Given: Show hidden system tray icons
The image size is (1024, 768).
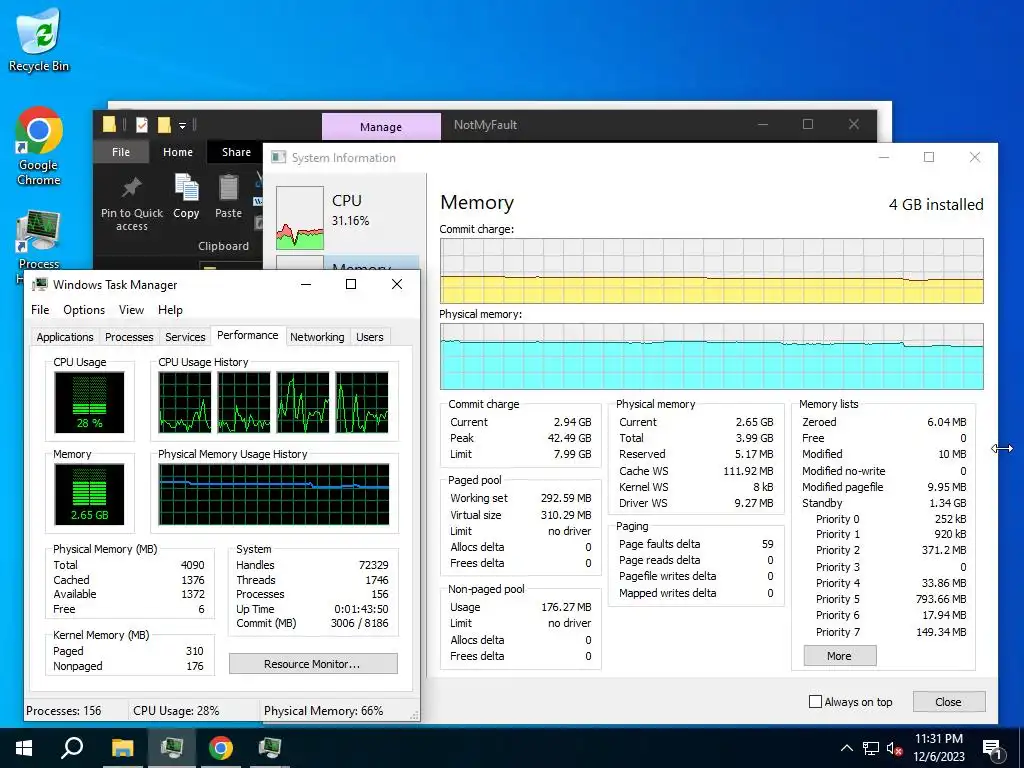Looking at the screenshot, I should 846,748.
